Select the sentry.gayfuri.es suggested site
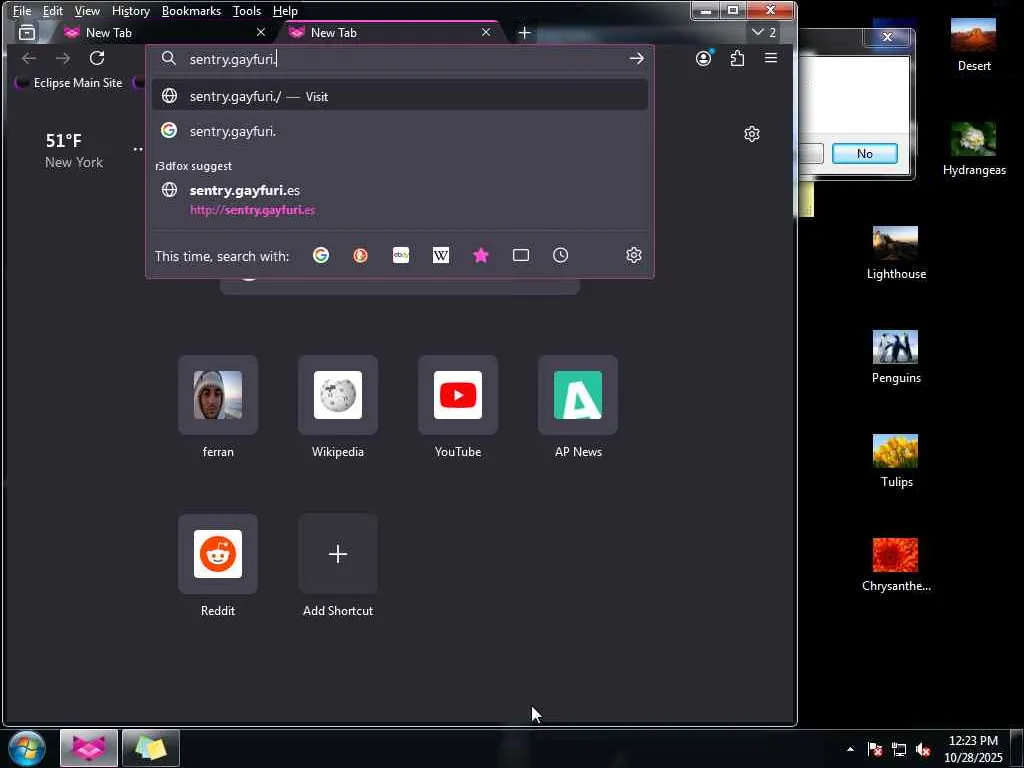The width and height of the screenshot is (1024, 768). 400,200
